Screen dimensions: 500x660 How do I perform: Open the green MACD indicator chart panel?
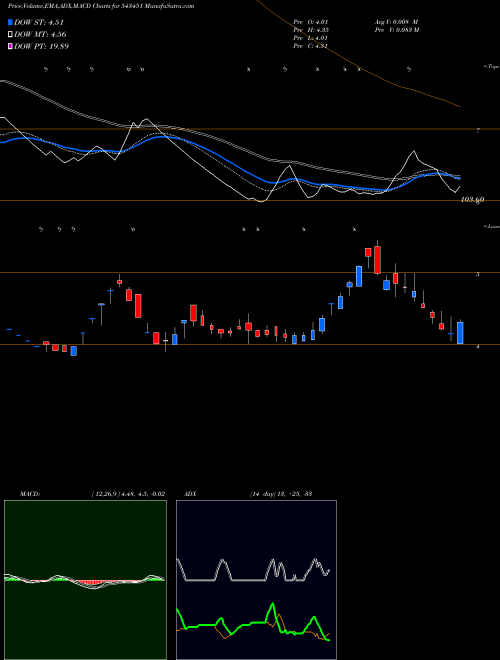point(85,580)
